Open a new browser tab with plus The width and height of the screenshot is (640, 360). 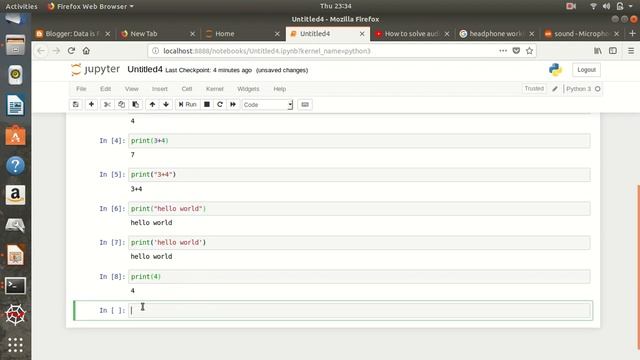tap(632, 33)
